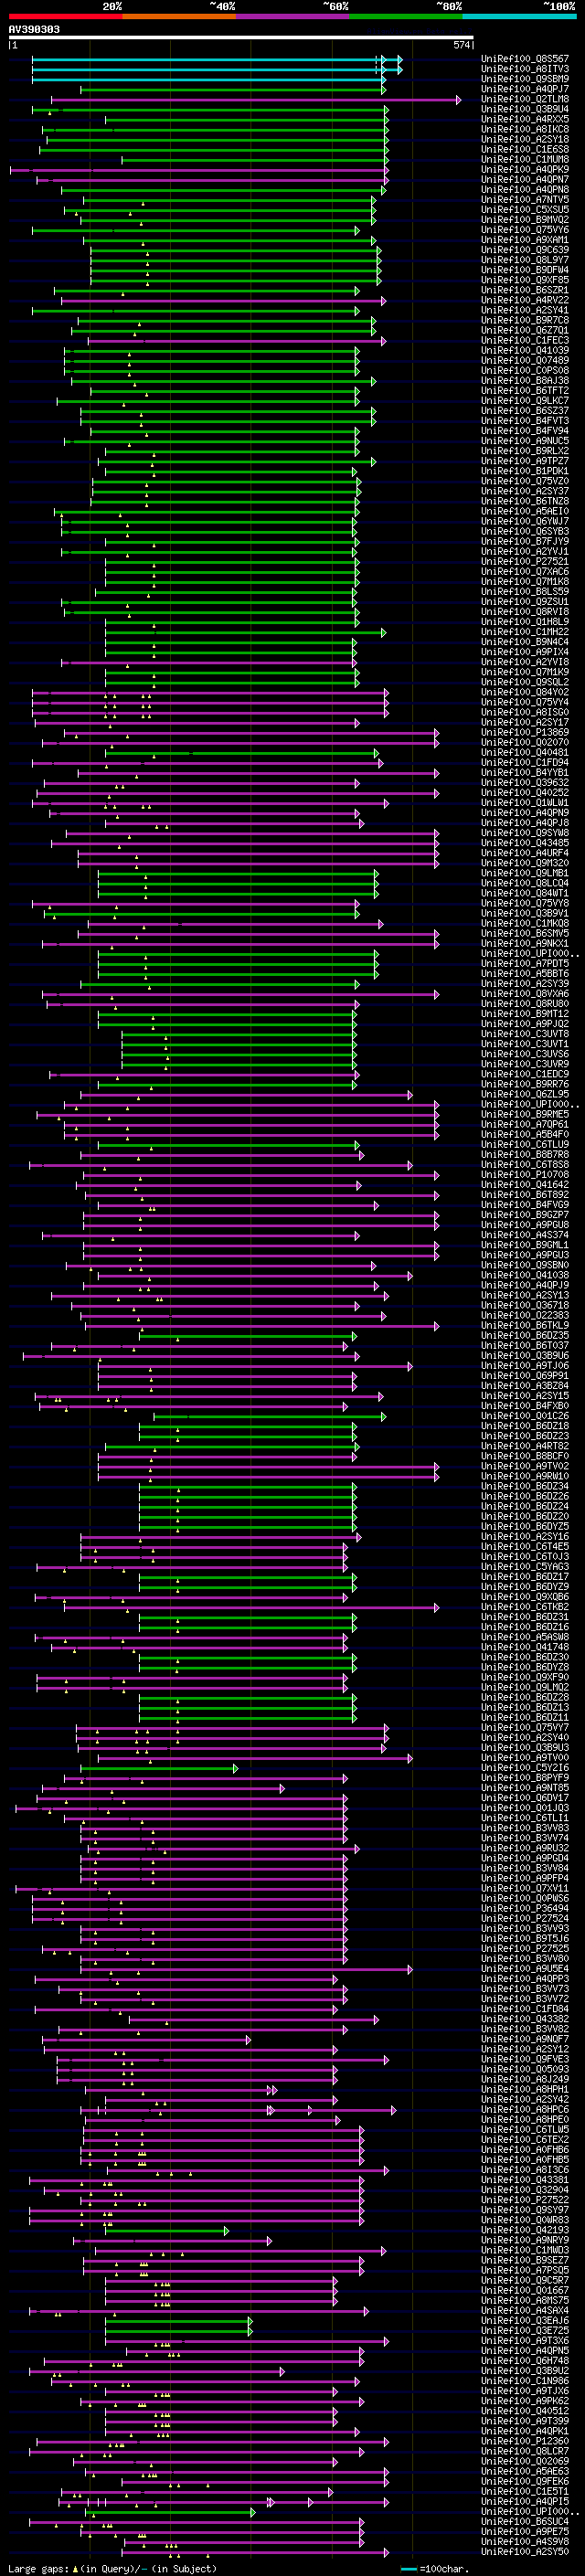Screen dimensions: 585x2576
Task: Open hit UniRef100_Q07489
Action: pos(525,361)
